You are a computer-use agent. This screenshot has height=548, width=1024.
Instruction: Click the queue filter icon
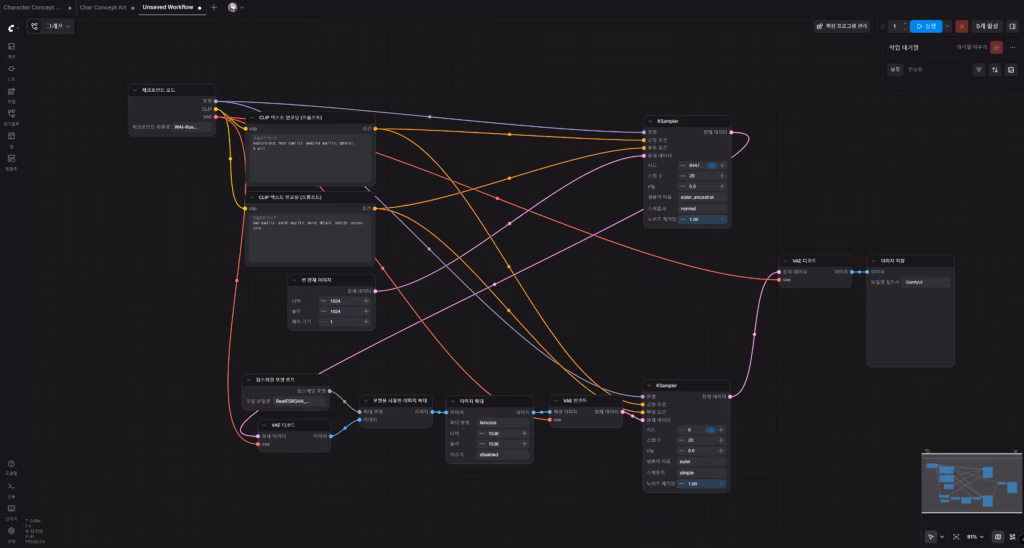pyautogui.click(x=979, y=70)
